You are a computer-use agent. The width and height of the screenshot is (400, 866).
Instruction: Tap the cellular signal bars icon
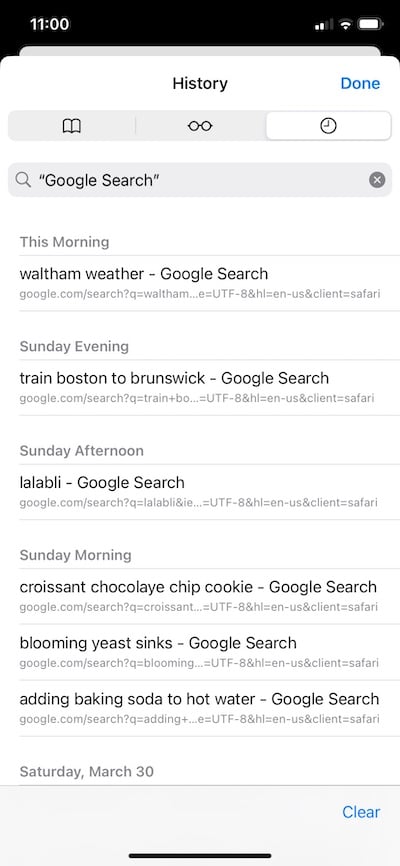point(324,25)
